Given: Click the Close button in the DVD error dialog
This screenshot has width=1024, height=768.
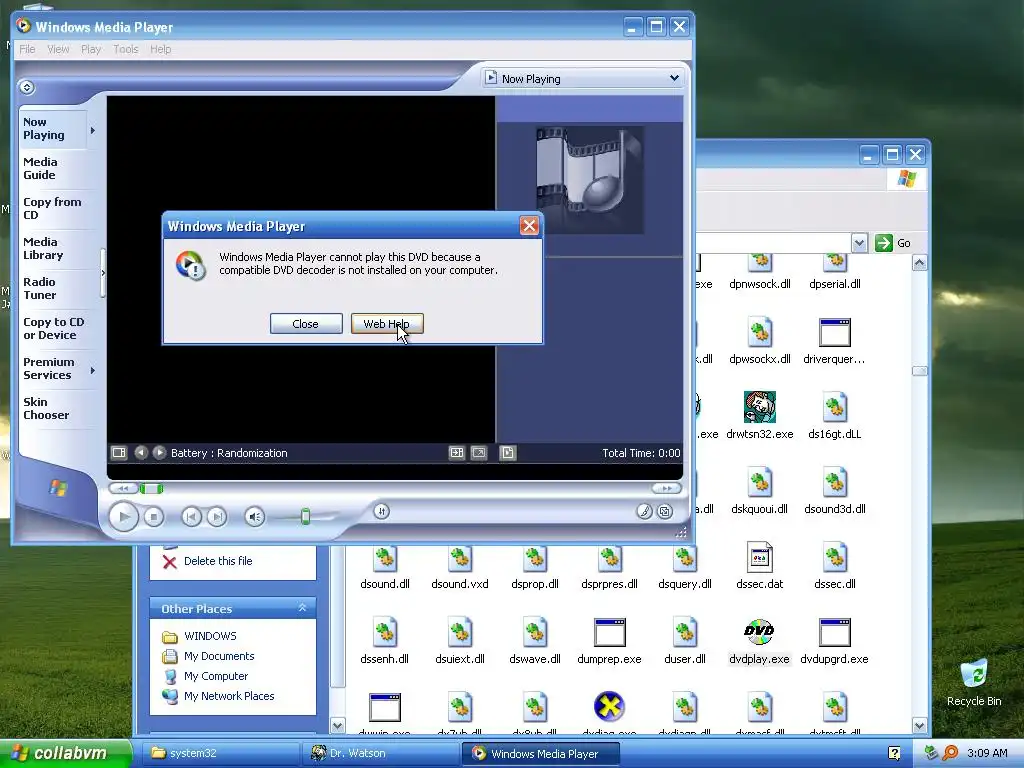Looking at the screenshot, I should (x=306, y=323).
